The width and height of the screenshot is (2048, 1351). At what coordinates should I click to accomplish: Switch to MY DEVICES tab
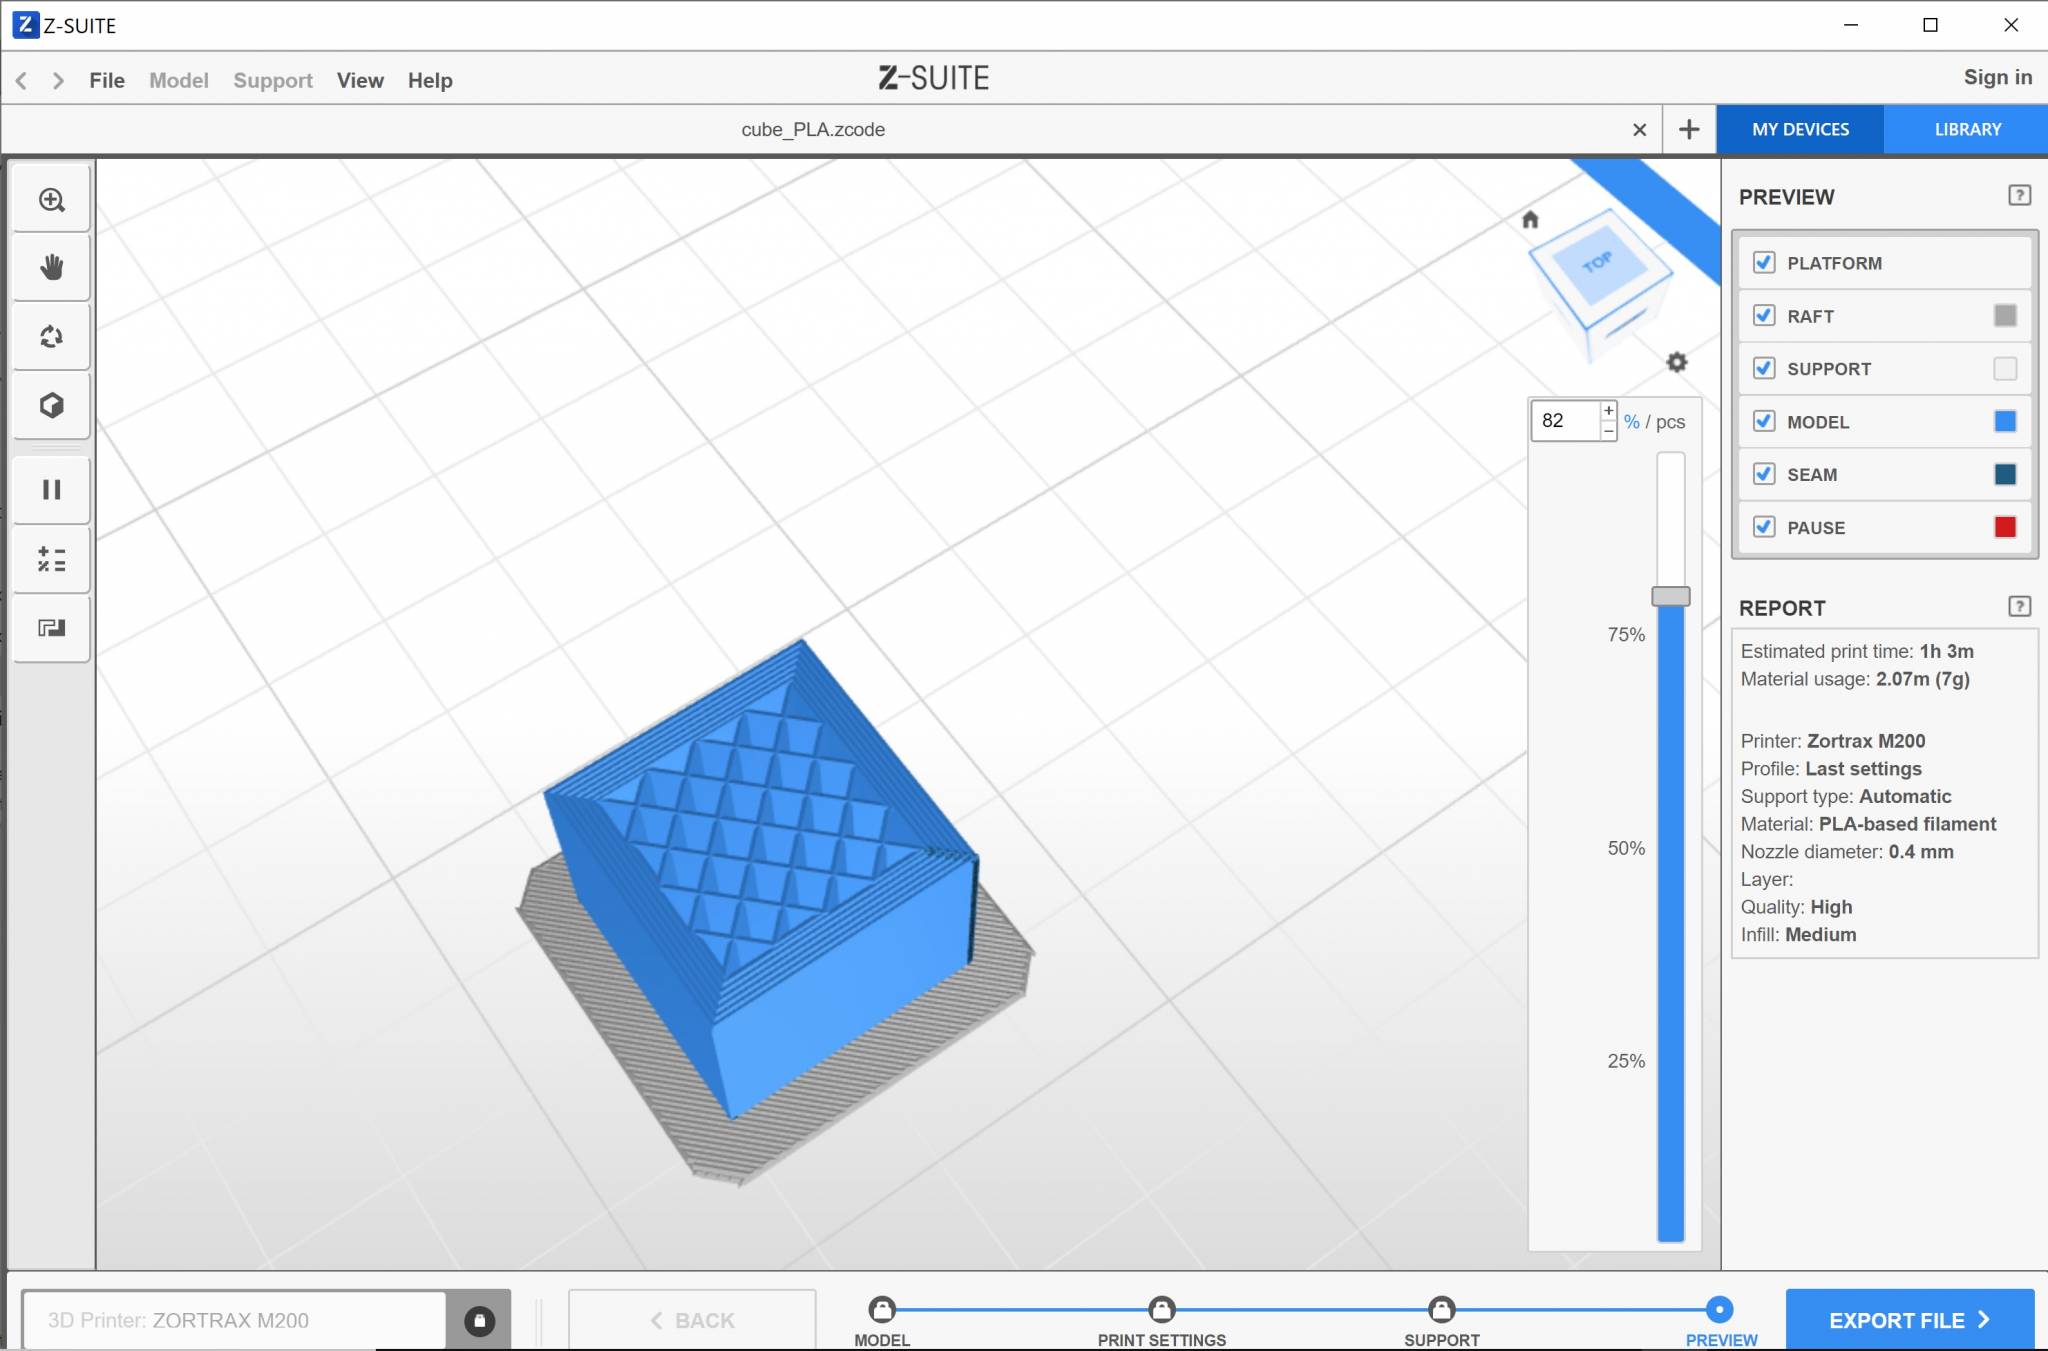1800,129
